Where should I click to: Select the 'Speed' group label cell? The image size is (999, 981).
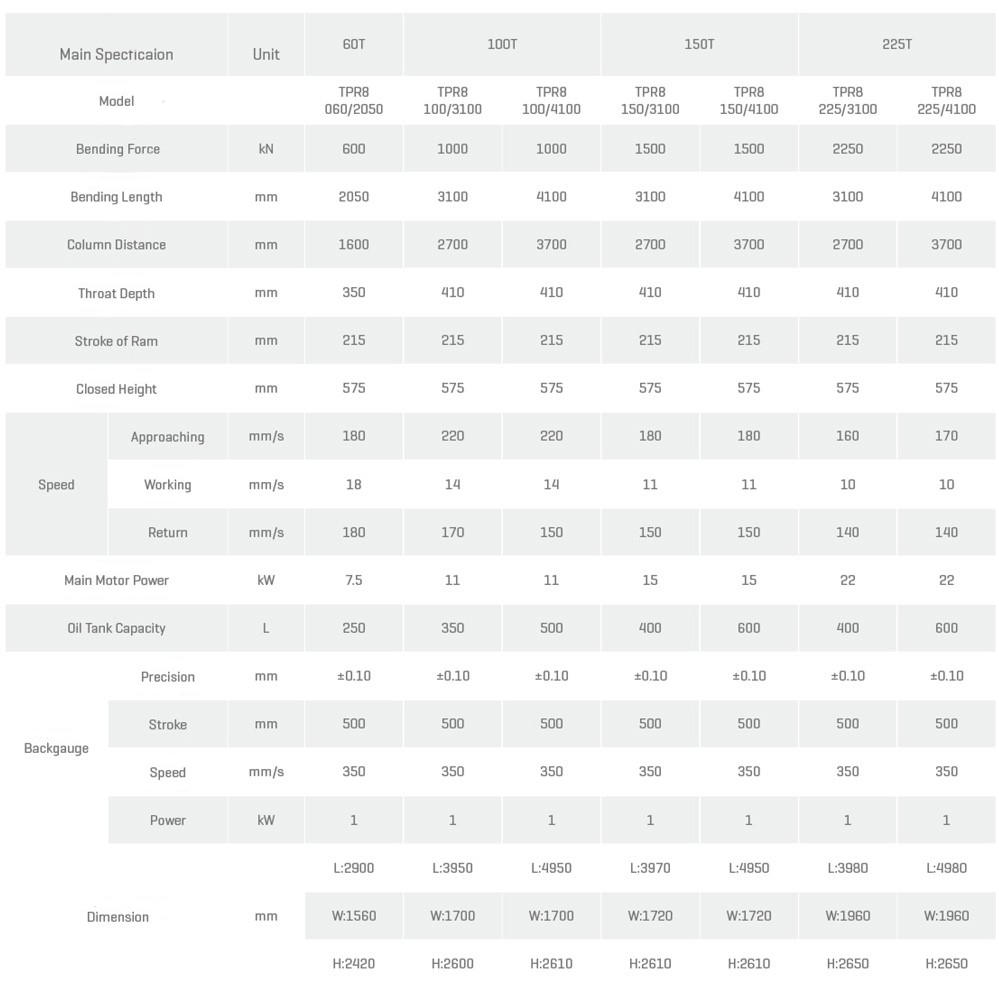point(56,485)
